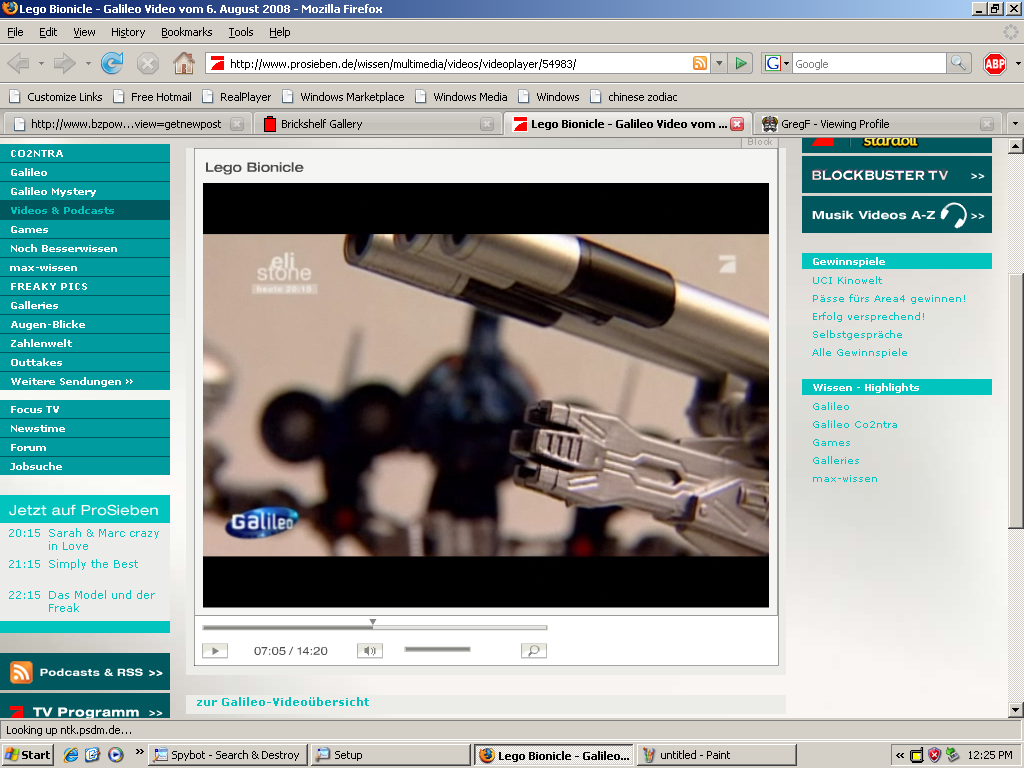Viewport: 1024px width, 768px height.
Task: Reload the page with the refresh icon
Action: click(x=112, y=63)
